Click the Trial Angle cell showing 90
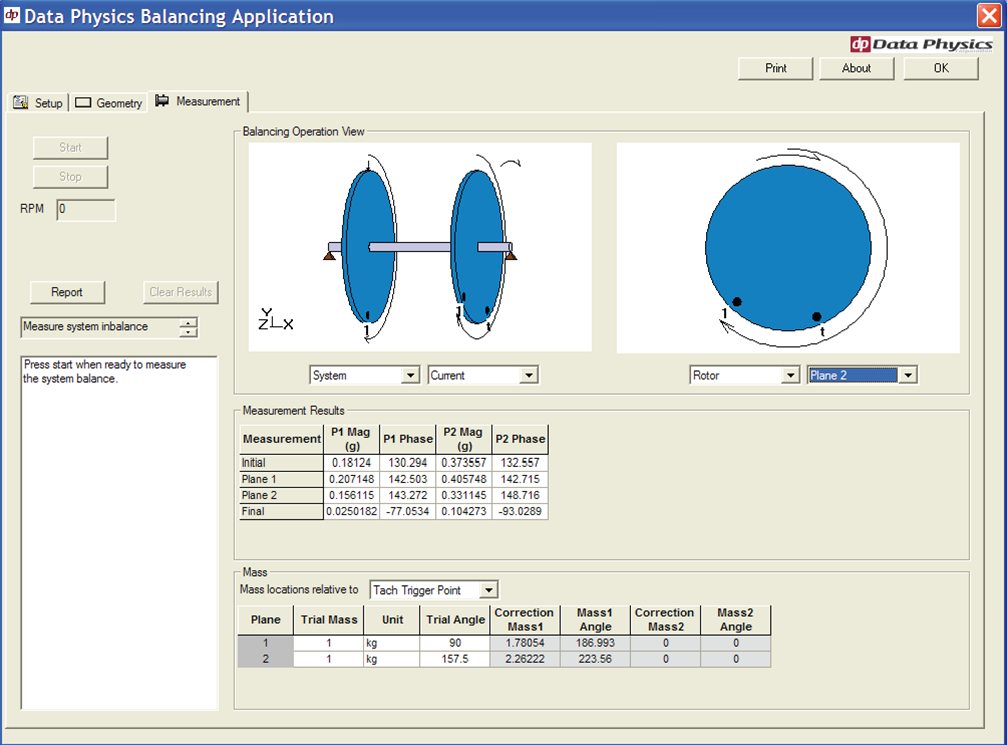 455,643
